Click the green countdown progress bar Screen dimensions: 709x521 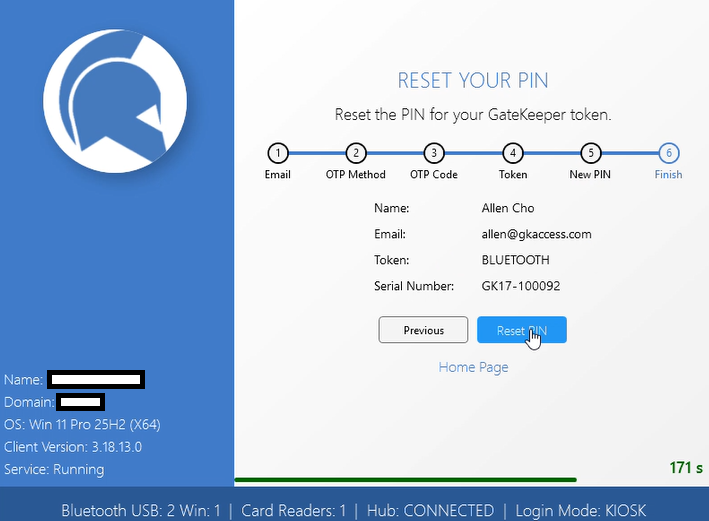click(406, 479)
